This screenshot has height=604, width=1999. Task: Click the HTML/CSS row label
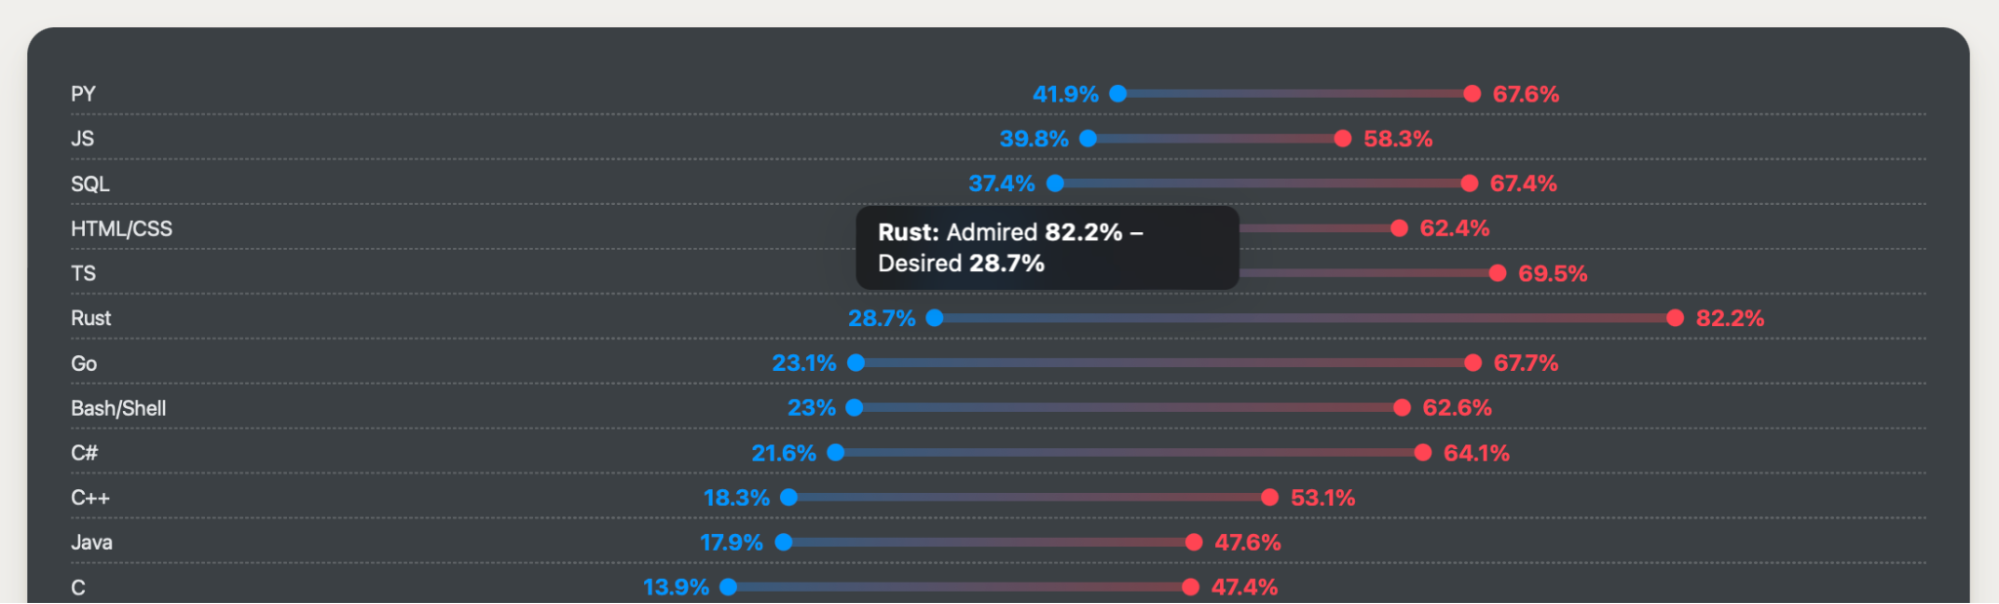point(121,229)
